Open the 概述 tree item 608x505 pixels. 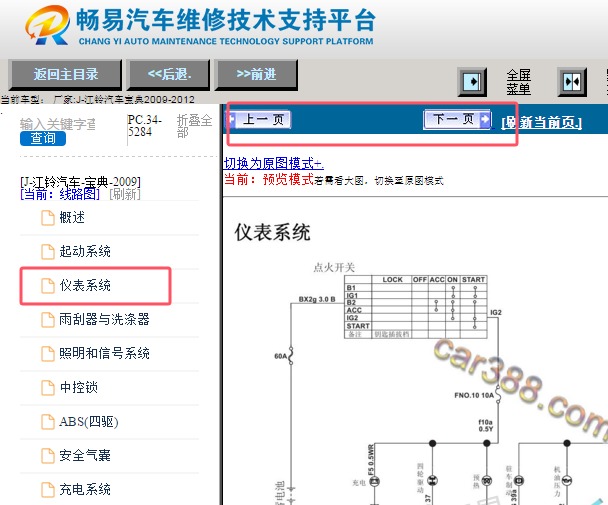tap(72, 218)
